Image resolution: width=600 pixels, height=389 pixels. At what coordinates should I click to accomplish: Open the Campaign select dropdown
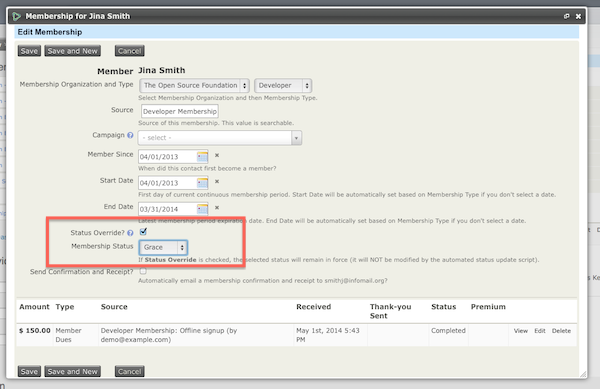[220, 138]
